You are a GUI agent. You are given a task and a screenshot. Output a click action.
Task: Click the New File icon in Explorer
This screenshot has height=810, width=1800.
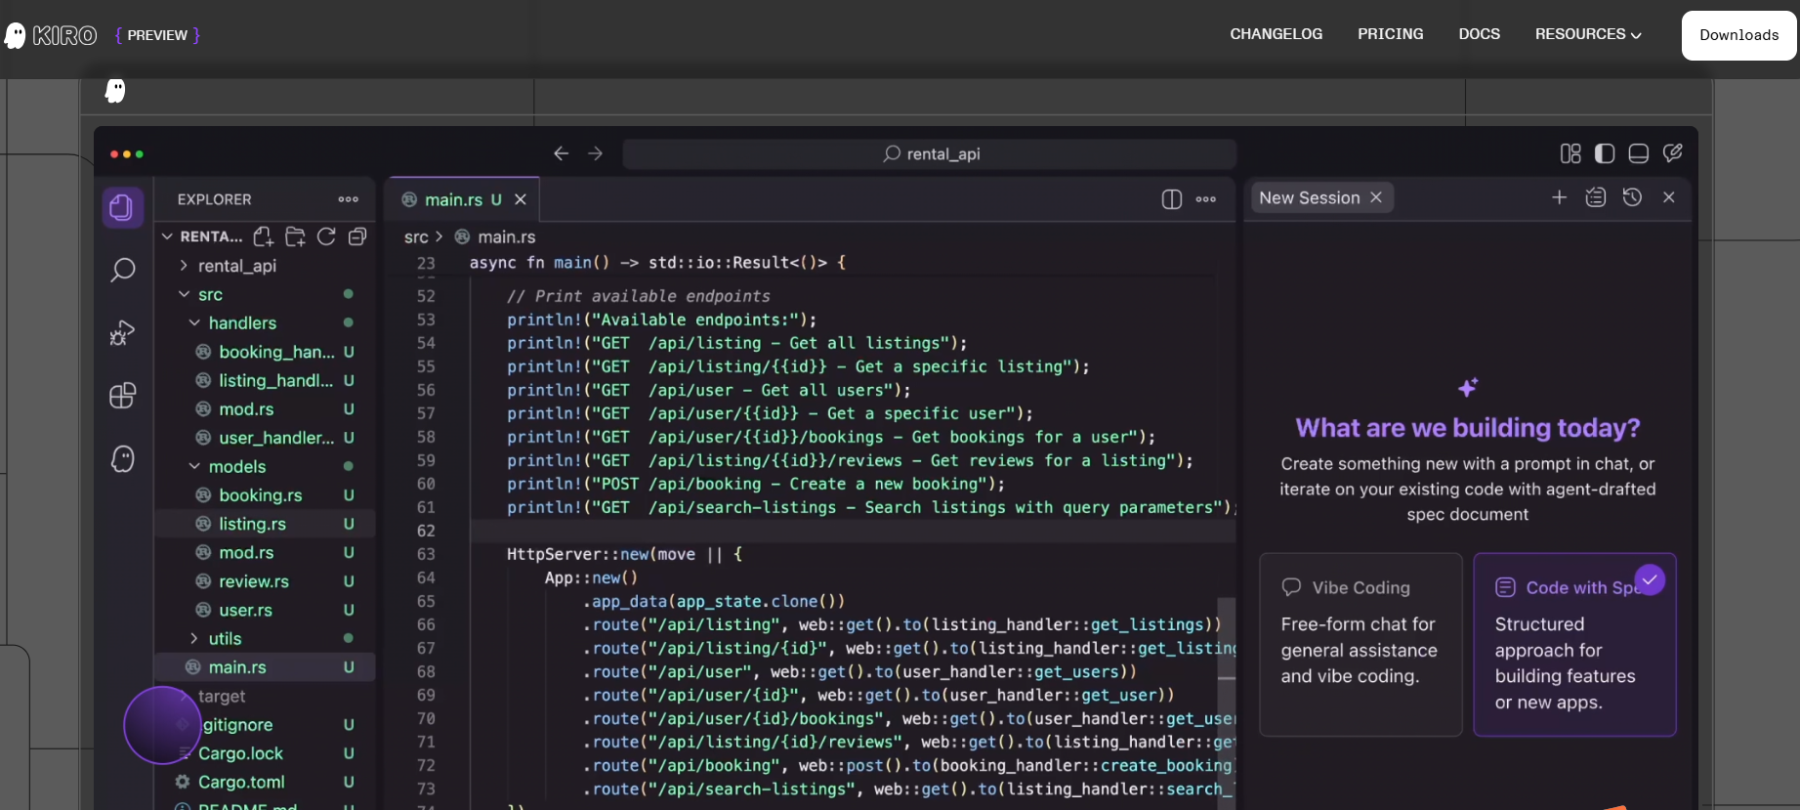coord(263,237)
